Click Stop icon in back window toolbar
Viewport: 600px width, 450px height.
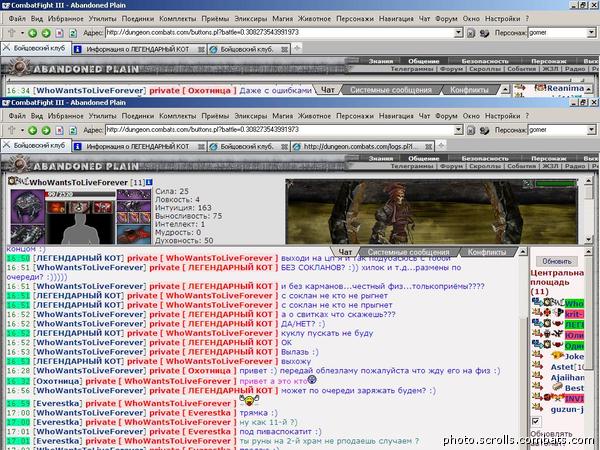click(x=59, y=33)
